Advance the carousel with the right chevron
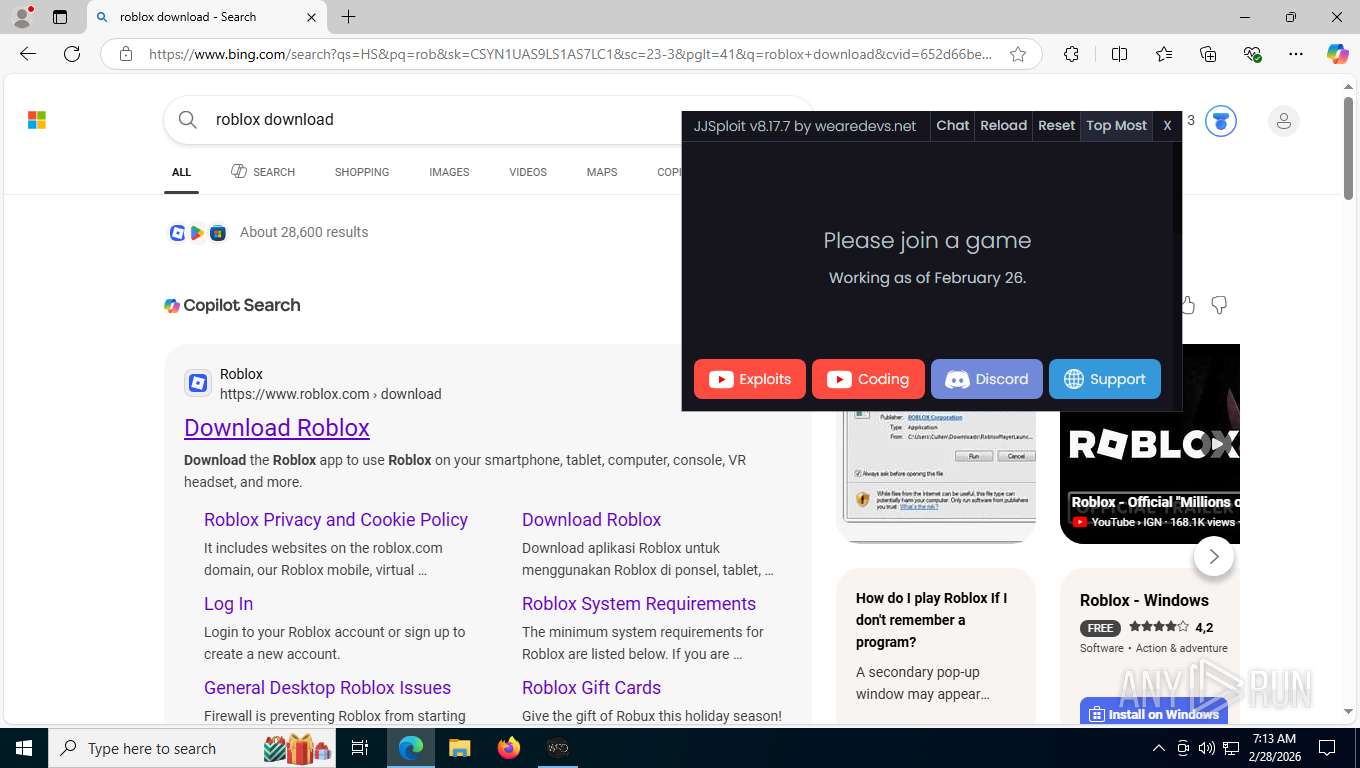 pyautogui.click(x=1213, y=556)
